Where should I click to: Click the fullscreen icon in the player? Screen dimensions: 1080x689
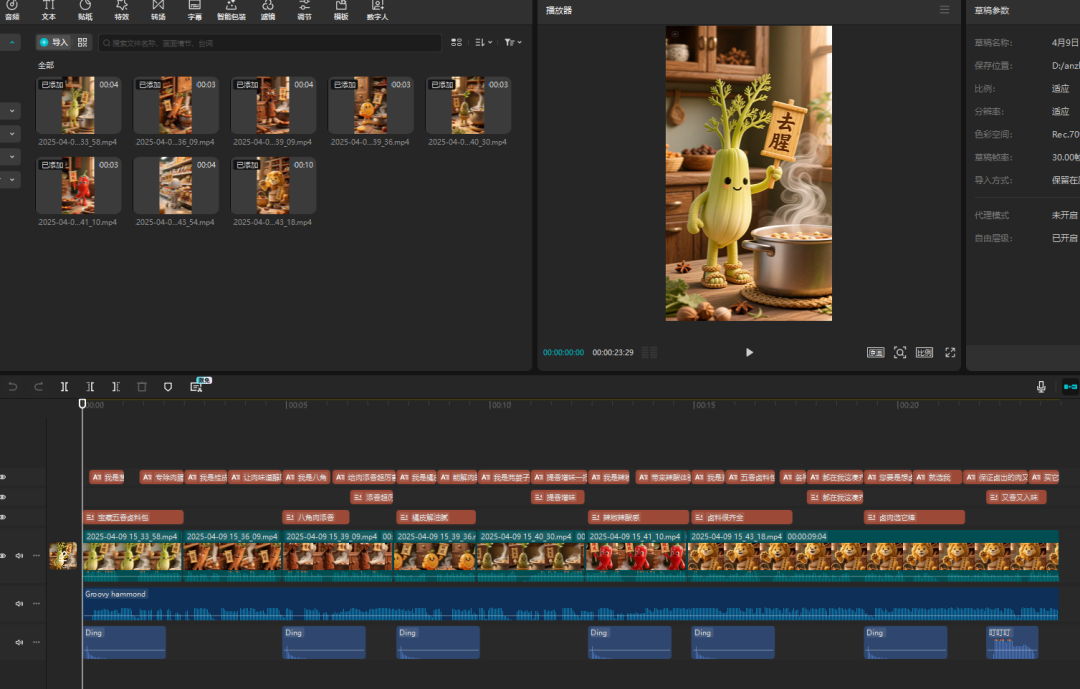(x=950, y=352)
